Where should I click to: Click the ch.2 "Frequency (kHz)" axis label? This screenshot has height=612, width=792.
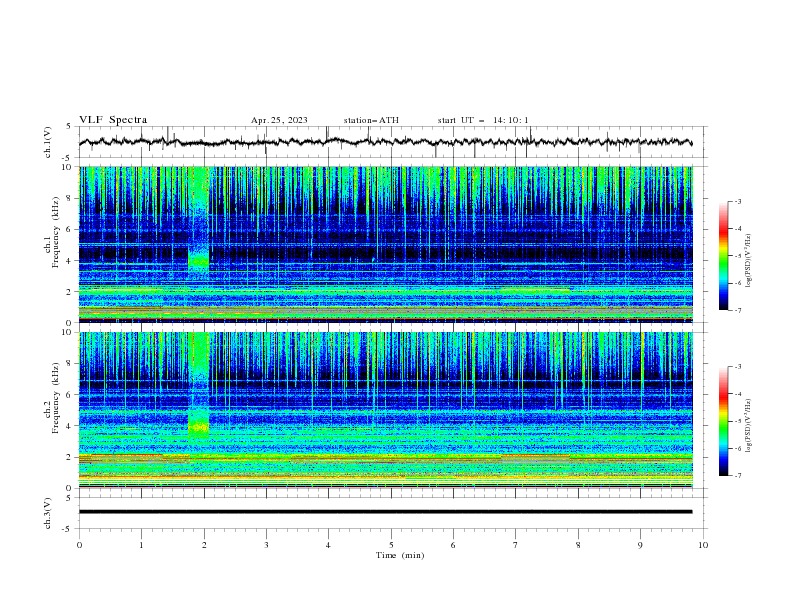tap(56, 397)
